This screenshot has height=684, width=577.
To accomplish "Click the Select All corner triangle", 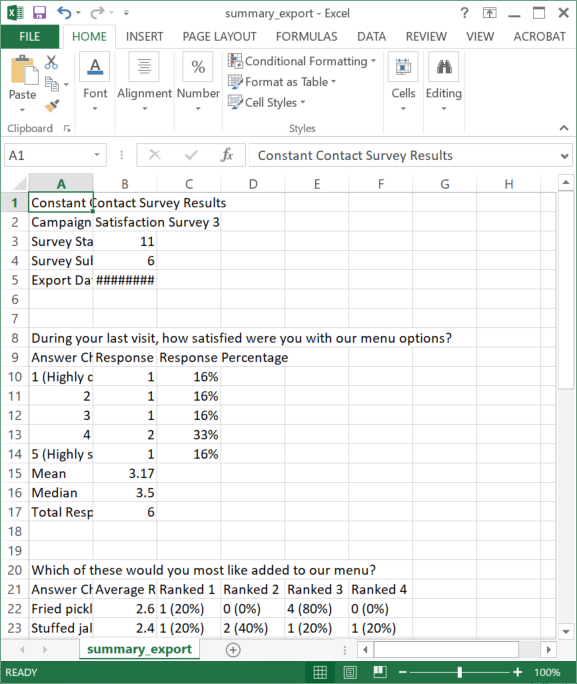I will click(x=19, y=184).
